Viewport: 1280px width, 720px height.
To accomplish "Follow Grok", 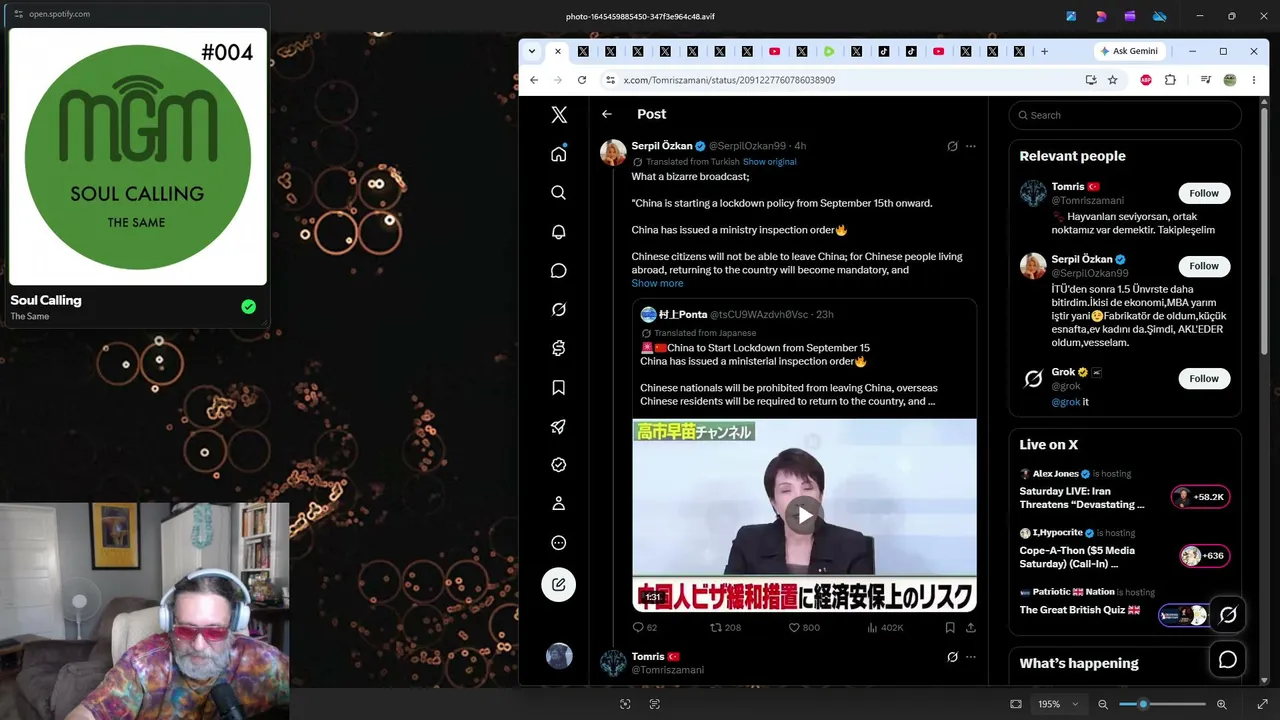I will [x=1204, y=379].
